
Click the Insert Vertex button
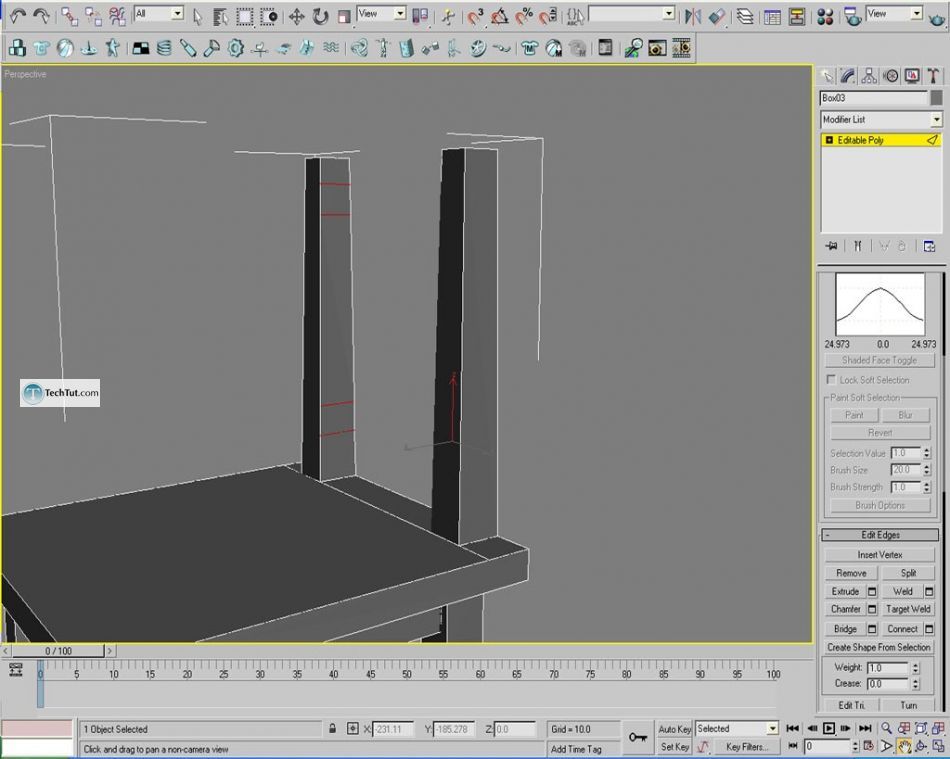(x=880, y=555)
